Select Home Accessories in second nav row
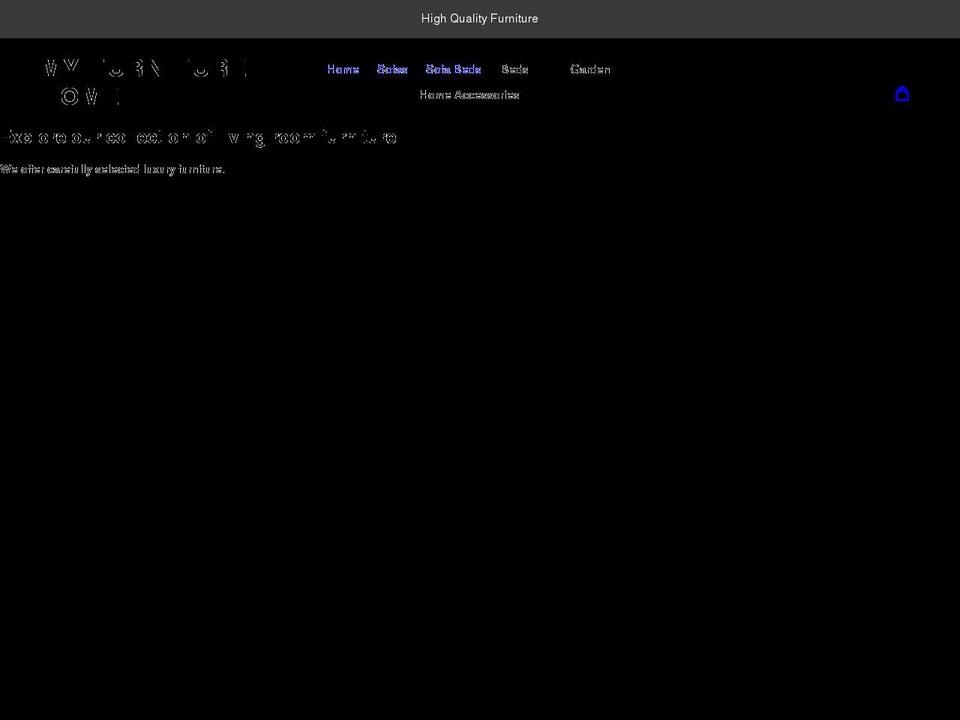Screen dimensions: 960x720 [x=469, y=95]
